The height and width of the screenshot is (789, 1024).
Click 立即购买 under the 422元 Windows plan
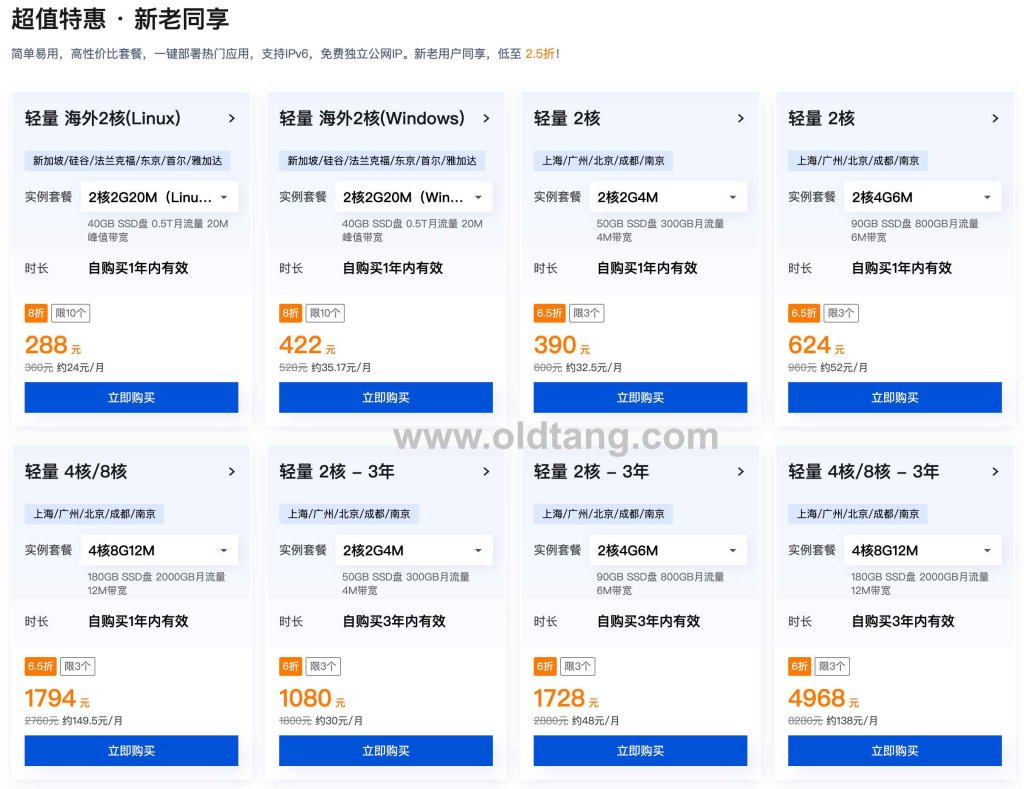(x=385, y=397)
